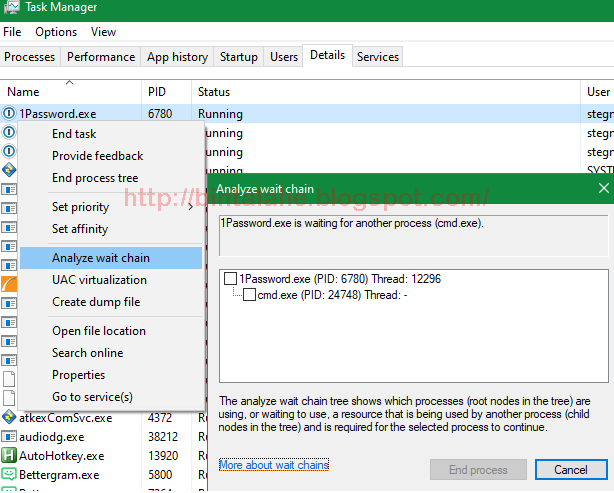Click the End process button
This screenshot has height=493, width=614.
pyautogui.click(x=478, y=470)
